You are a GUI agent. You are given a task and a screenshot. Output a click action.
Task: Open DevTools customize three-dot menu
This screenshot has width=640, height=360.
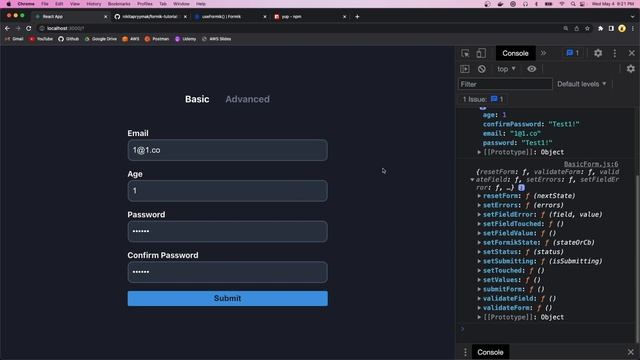click(x=615, y=53)
